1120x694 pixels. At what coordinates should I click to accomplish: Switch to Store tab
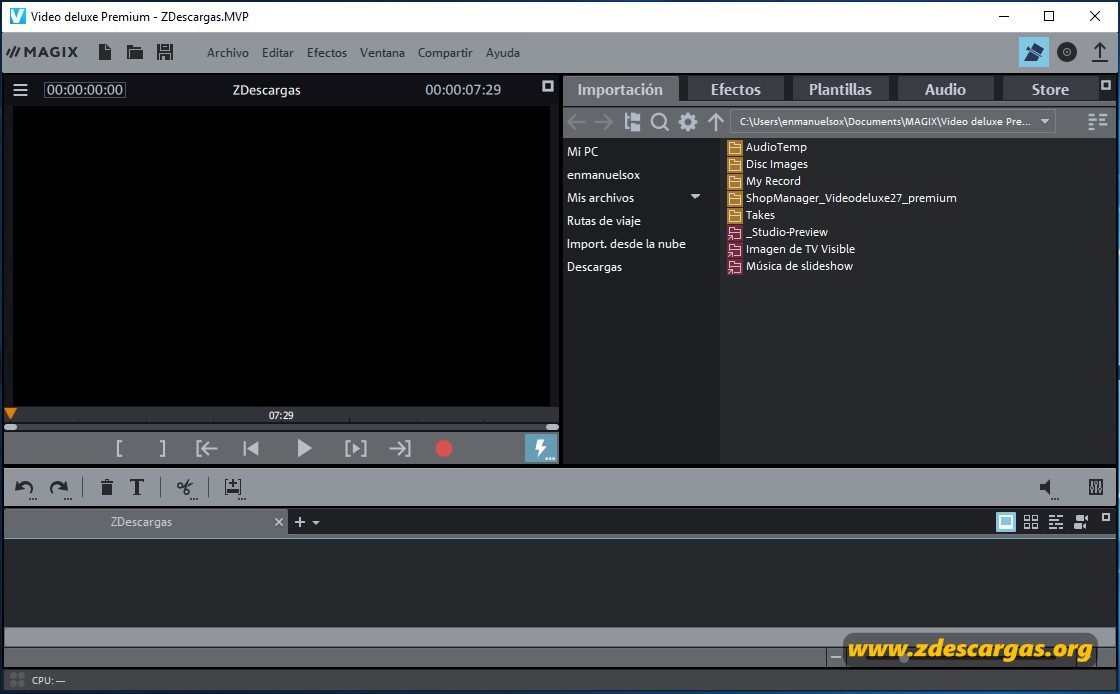pyautogui.click(x=1050, y=89)
